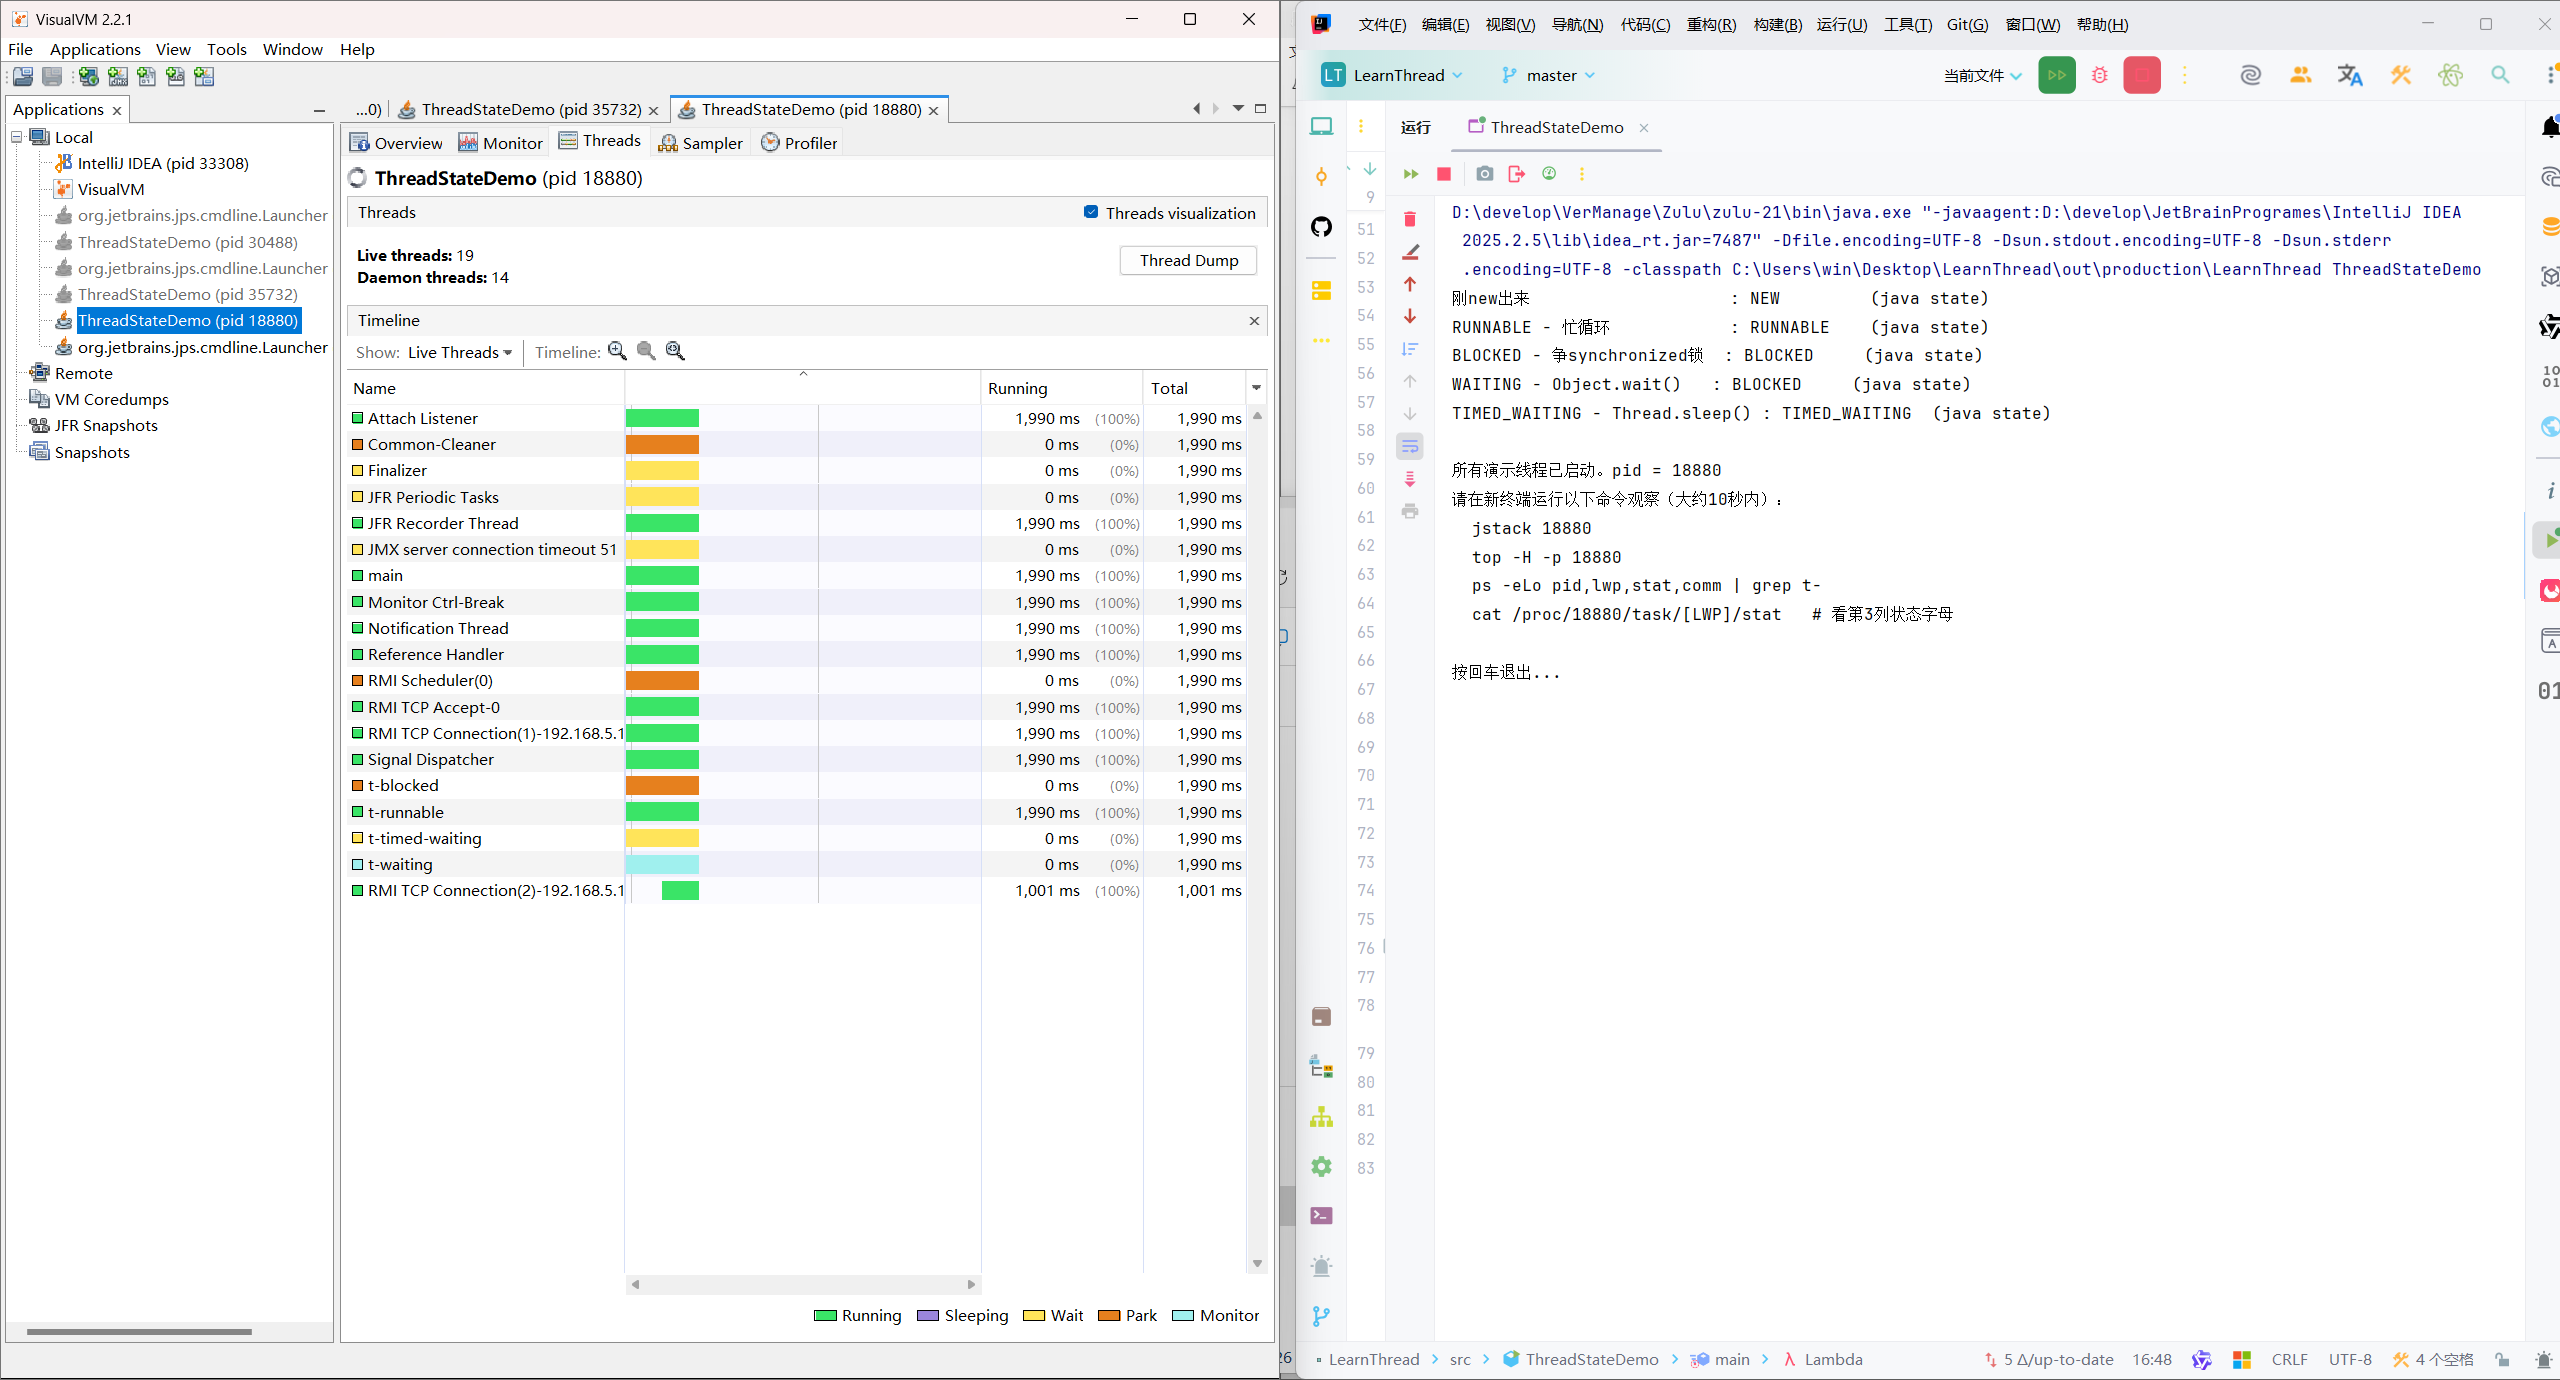Click the timeline zoom out magnifier icon
Viewport: 2560px width, 1380px height.
click(x=646, y=351)
